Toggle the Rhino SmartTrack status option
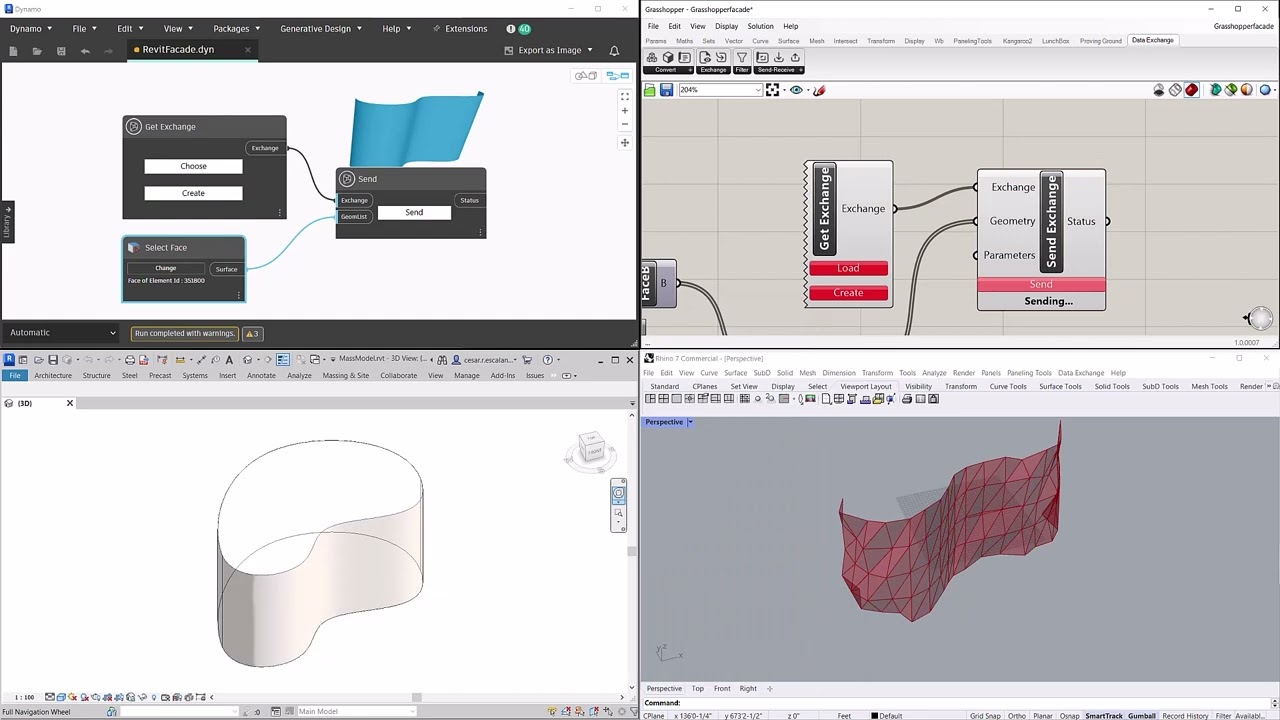Screen dimensions: 1280x720 1104,716
